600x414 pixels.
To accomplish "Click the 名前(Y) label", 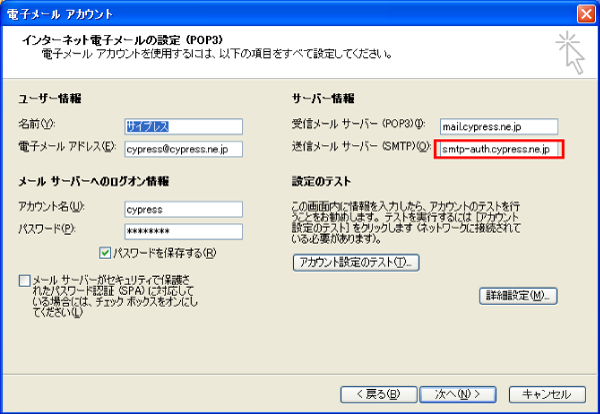I will click(x=37, y=124).
